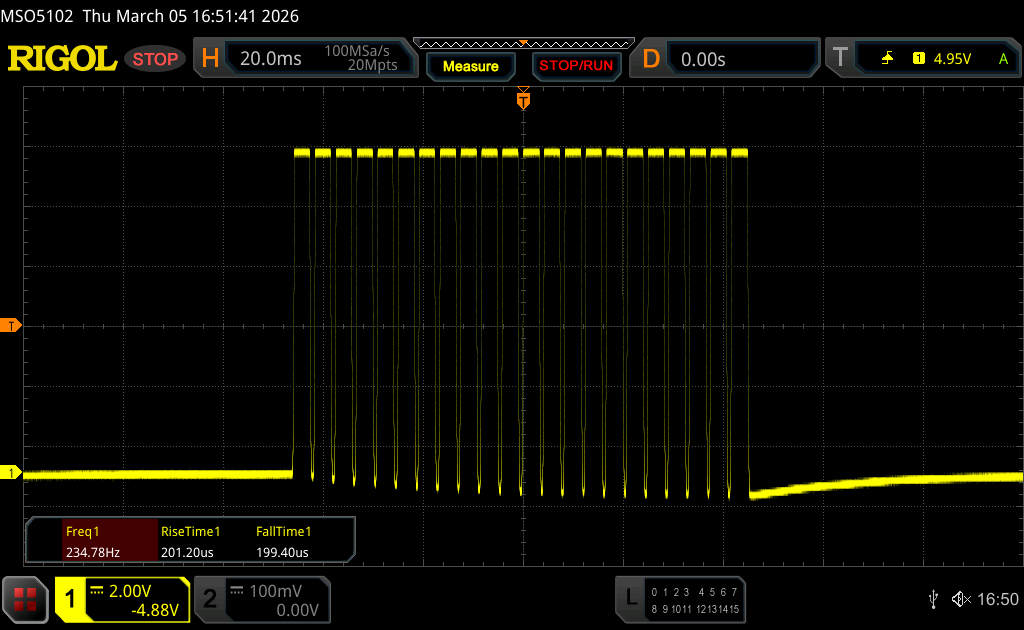
Task: Click channel 1 ground reference marker
Action: pos(11,473)
